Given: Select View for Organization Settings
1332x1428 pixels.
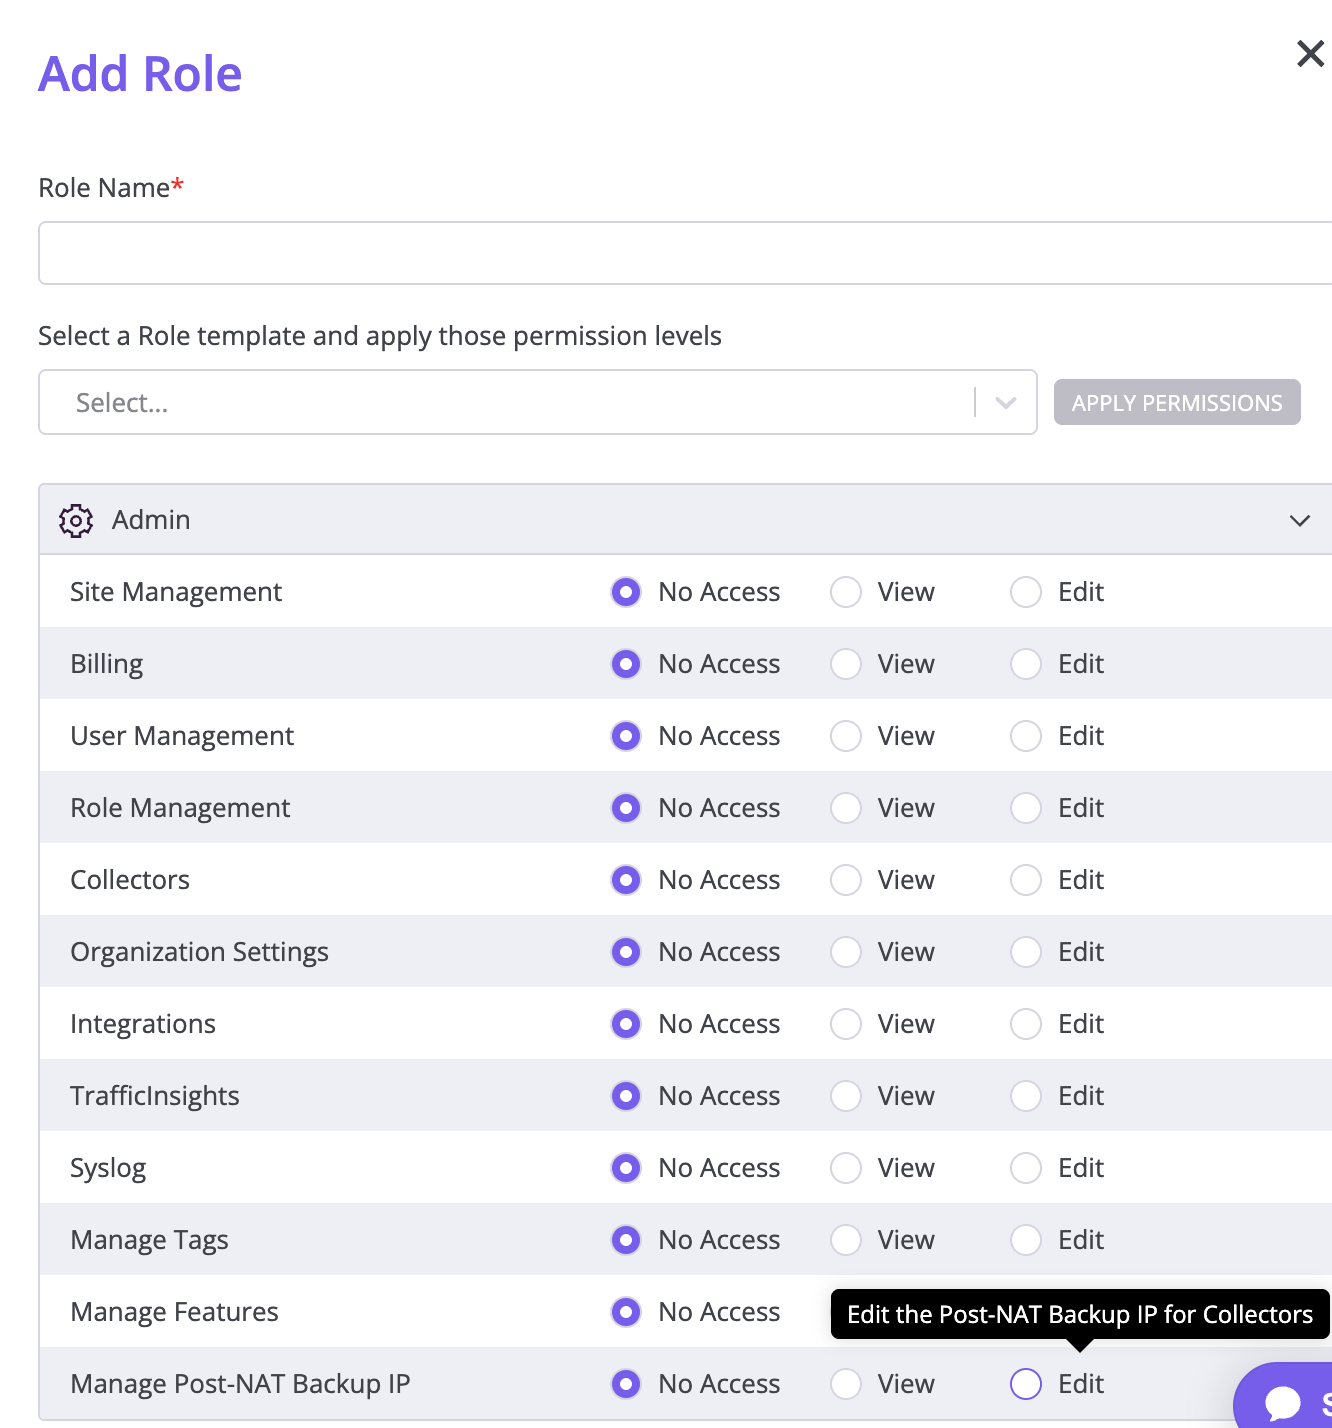Looking at the screenshot, I should pos(846,952).
